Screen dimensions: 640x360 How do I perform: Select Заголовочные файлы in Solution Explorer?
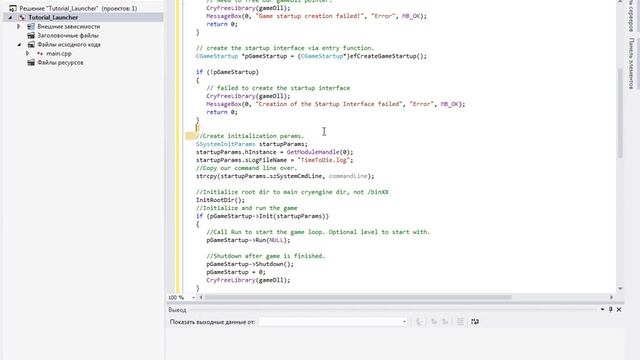[x=68, y=36]
